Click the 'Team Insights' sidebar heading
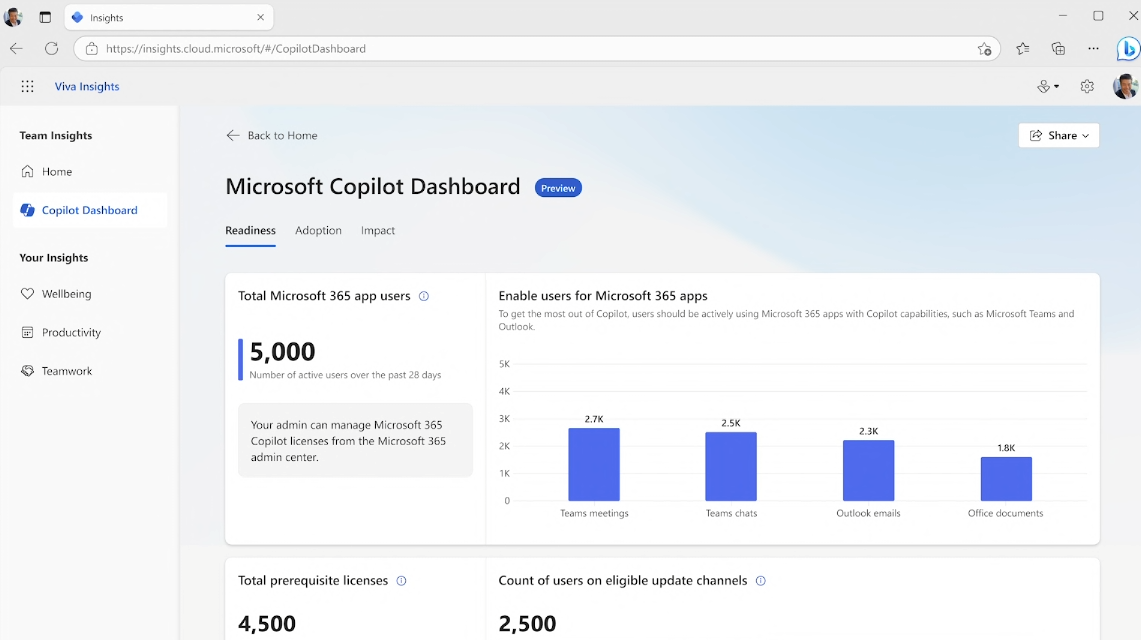Image resolution: width=1141 pixels, height=640 pixels. click(x=56, y=135)
